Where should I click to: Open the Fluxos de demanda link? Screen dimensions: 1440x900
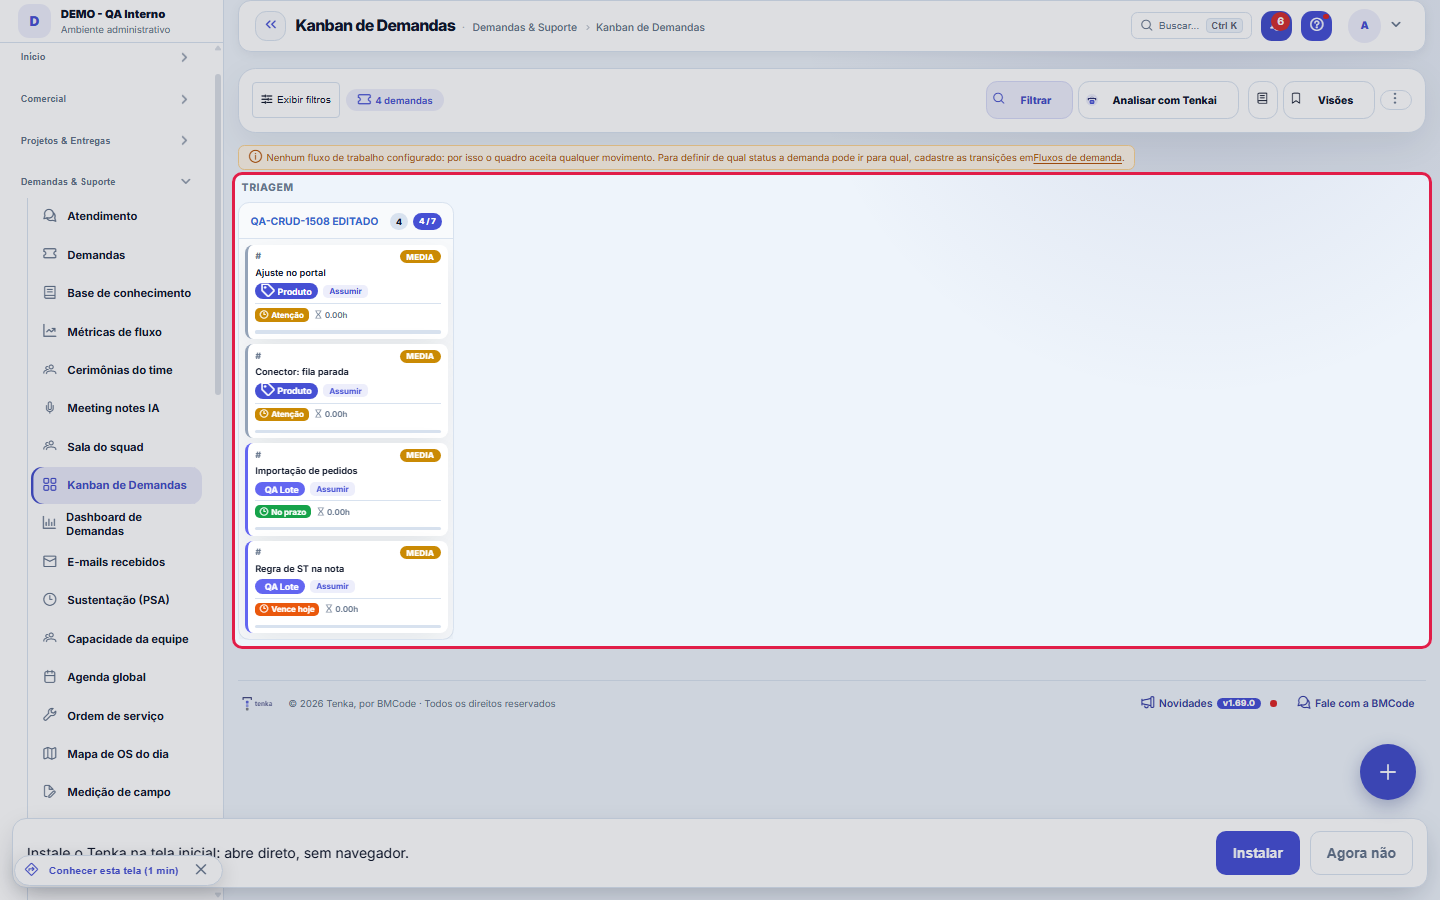(x=1078, y=158)
